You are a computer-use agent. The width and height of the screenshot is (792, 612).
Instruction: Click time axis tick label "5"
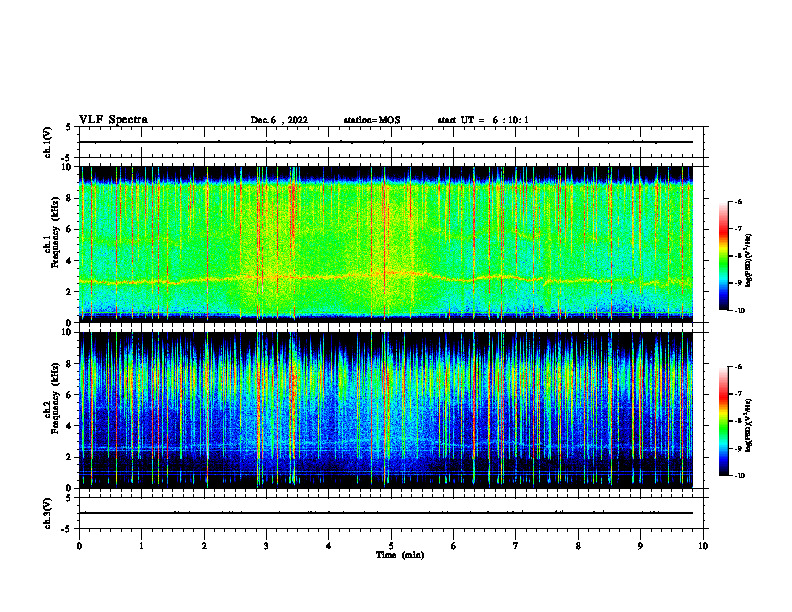tap(391, 546)
